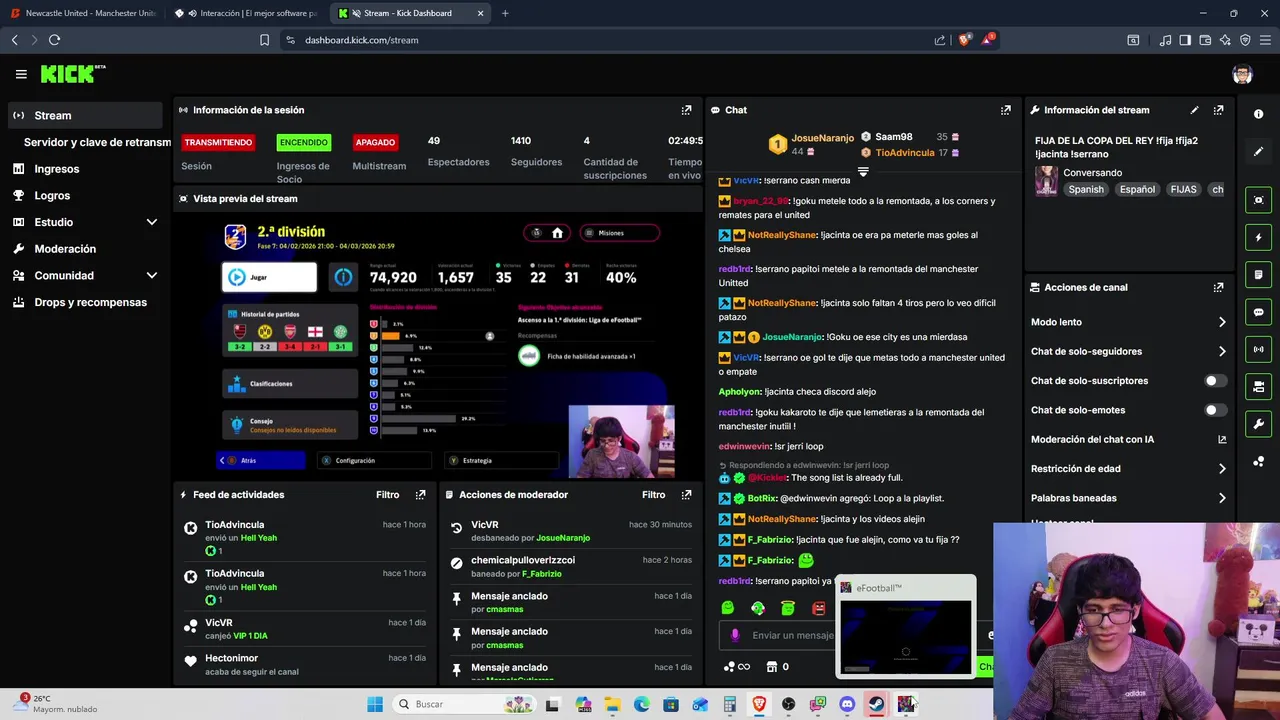Image resolution: width=1280 pixels, height=720 pixels.
Task: Edit stream info with the pencil icon
Action: coord(1194,110)
